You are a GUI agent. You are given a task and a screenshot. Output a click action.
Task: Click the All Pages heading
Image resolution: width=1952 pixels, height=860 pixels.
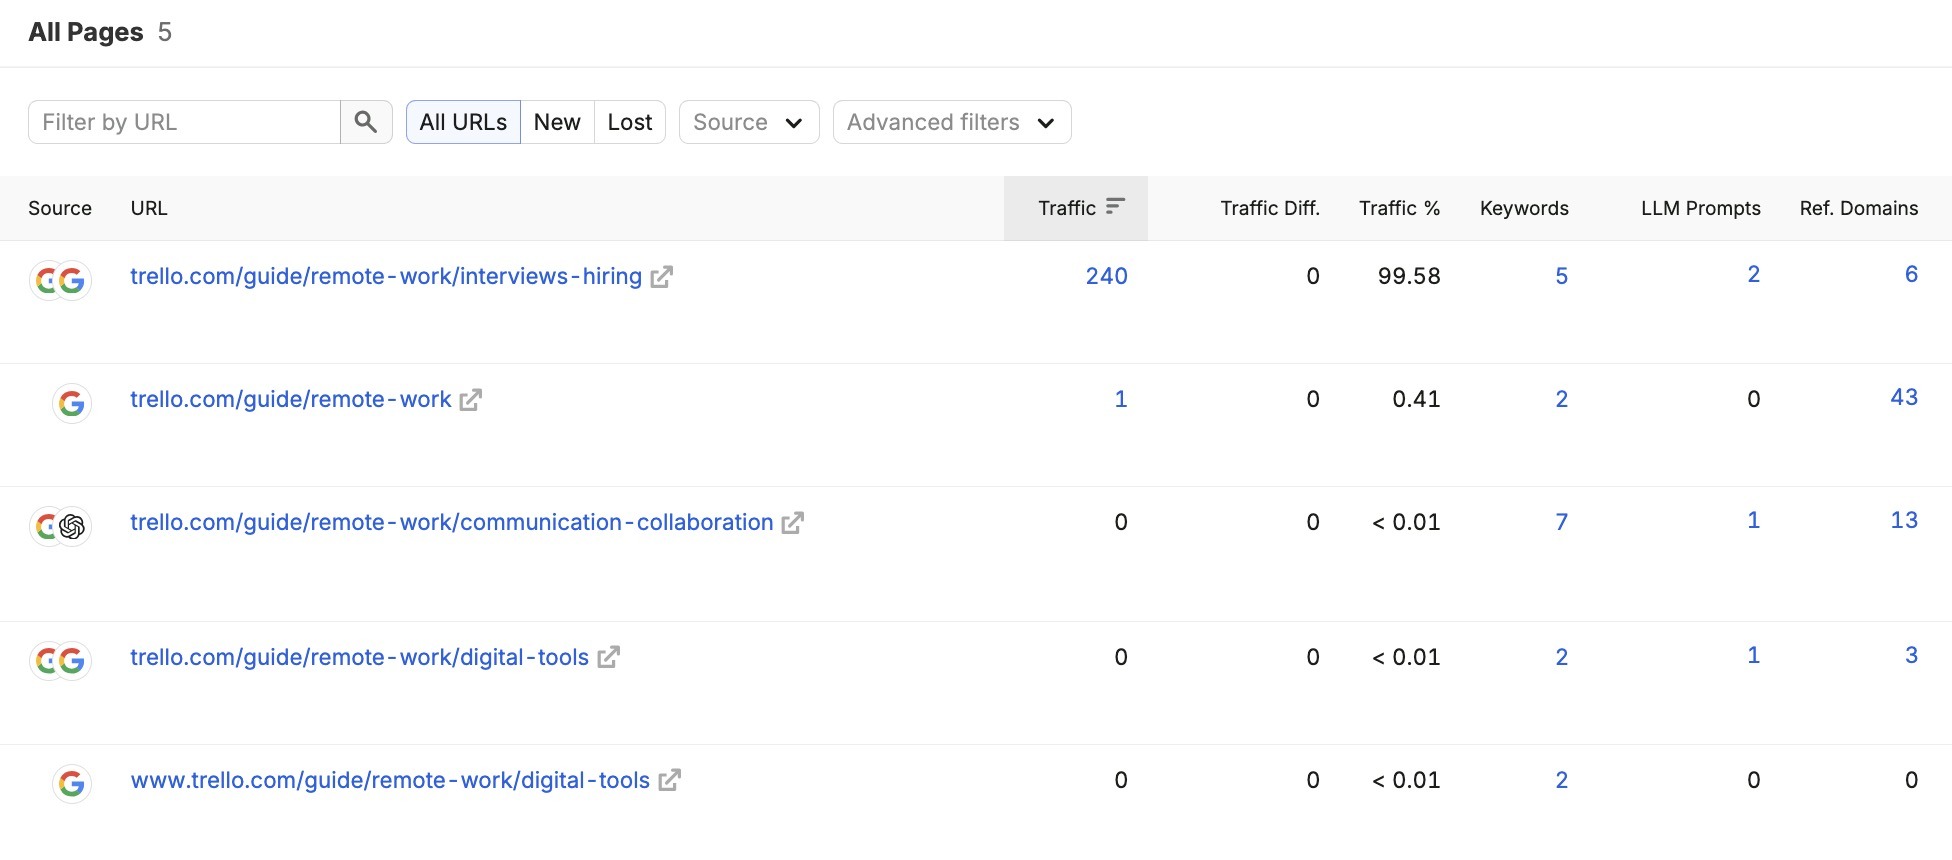click(x=86, y=32)
